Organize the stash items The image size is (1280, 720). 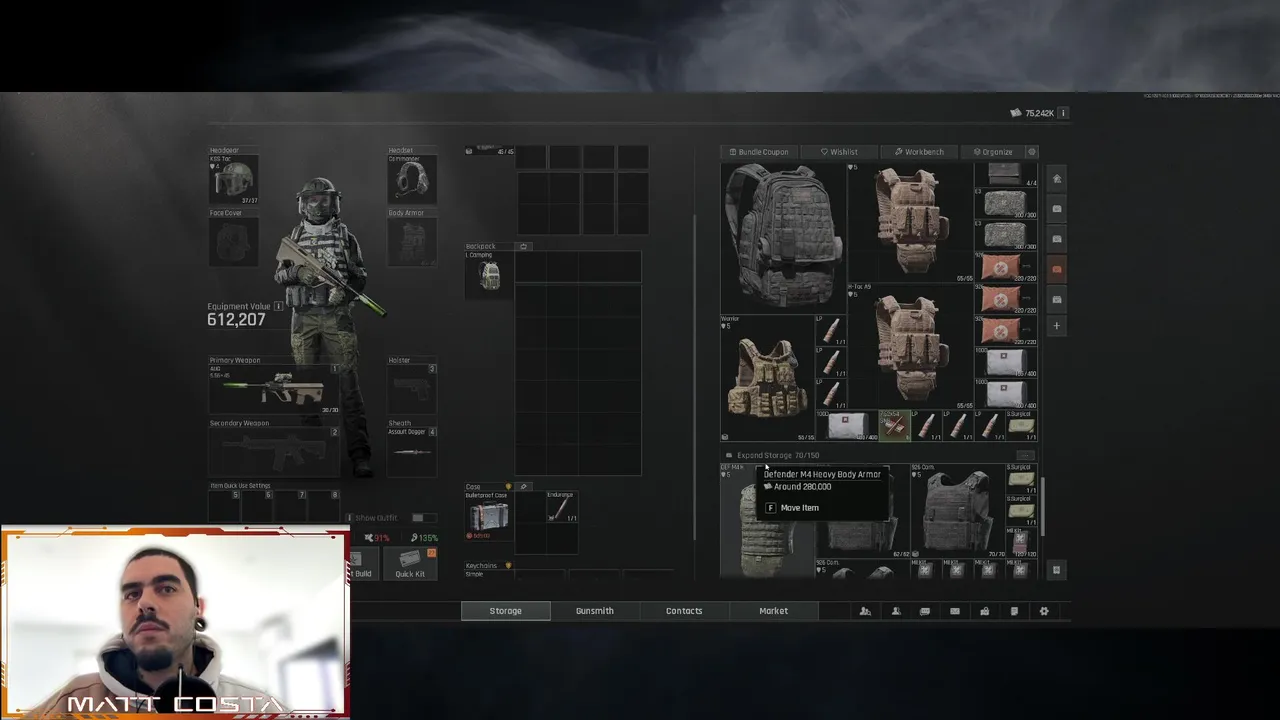tap(992, 152)
